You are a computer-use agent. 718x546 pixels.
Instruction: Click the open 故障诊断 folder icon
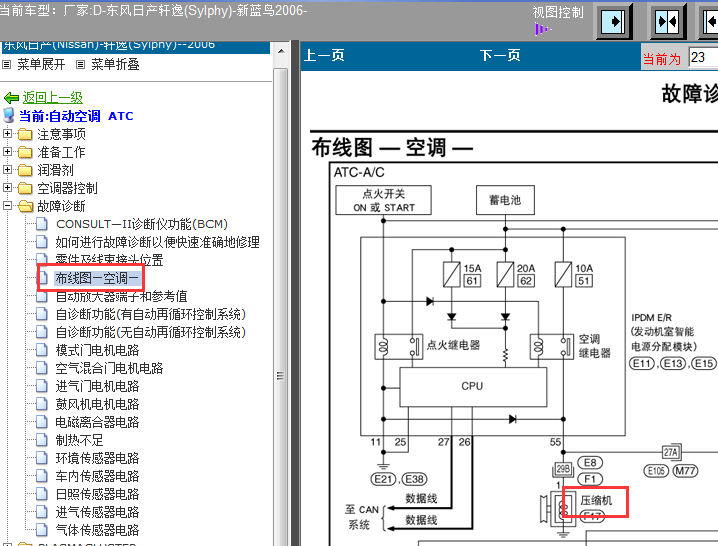tap(26, 206)
